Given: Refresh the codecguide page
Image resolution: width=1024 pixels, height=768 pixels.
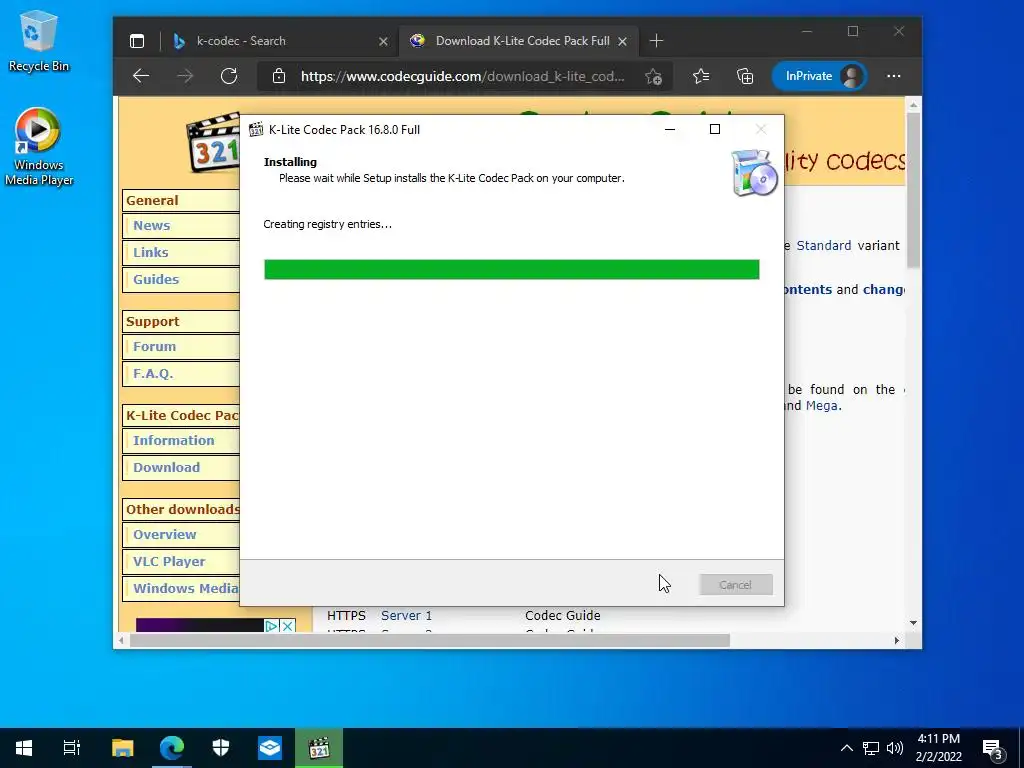Looking at the screenshot, I should 229,76.
